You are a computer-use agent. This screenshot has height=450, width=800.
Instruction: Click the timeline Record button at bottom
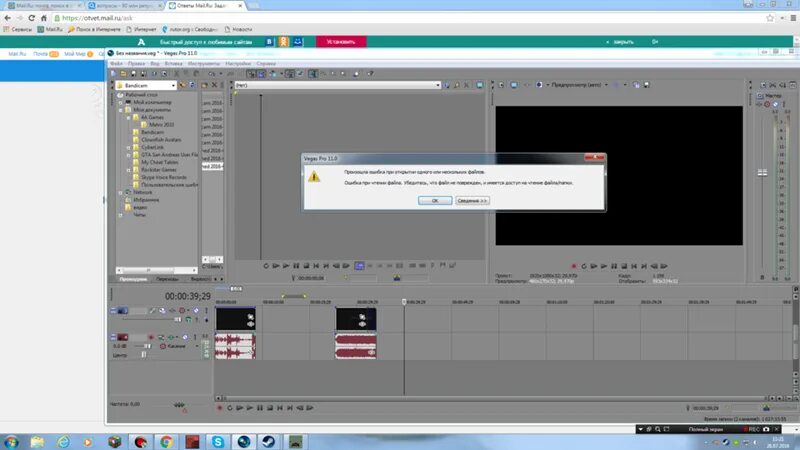pos(220,408)
